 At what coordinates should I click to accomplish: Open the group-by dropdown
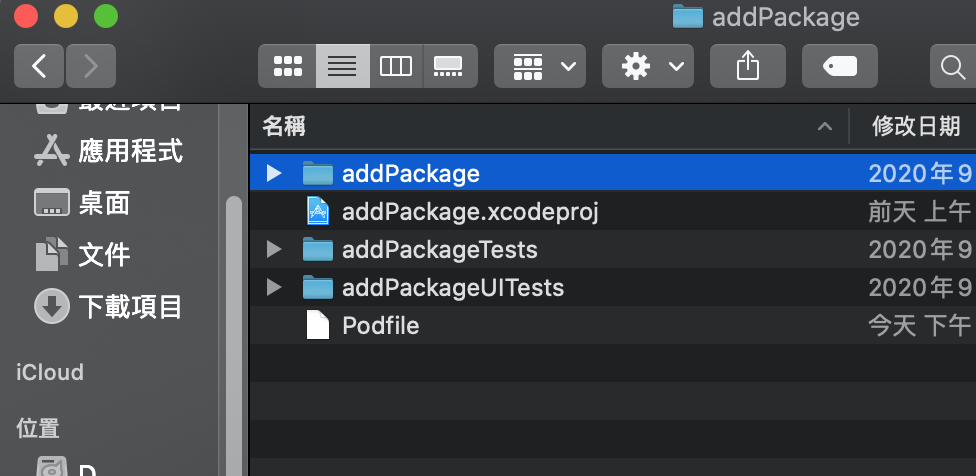click(x=540, y=67)
